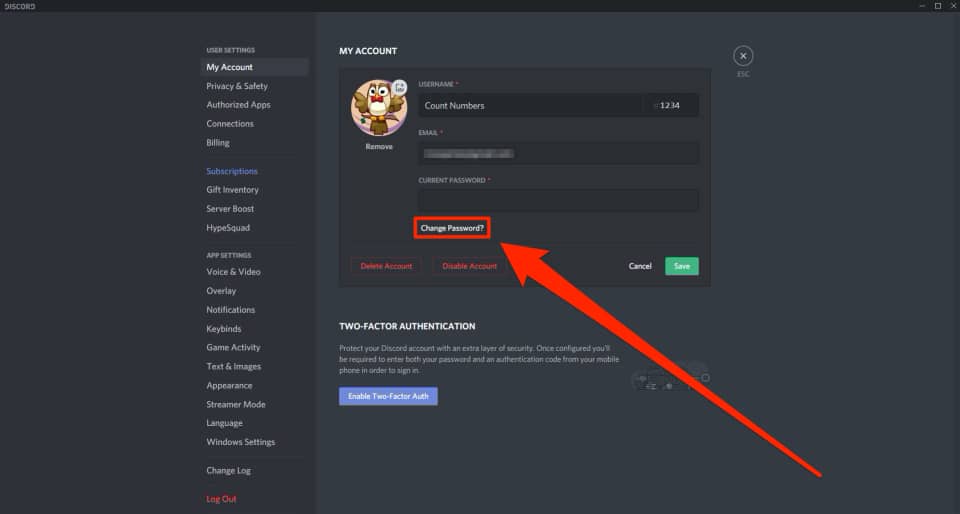This screenshot has width=960, height=514.
Task: Open My Account settings
Action: coord(254,67)
